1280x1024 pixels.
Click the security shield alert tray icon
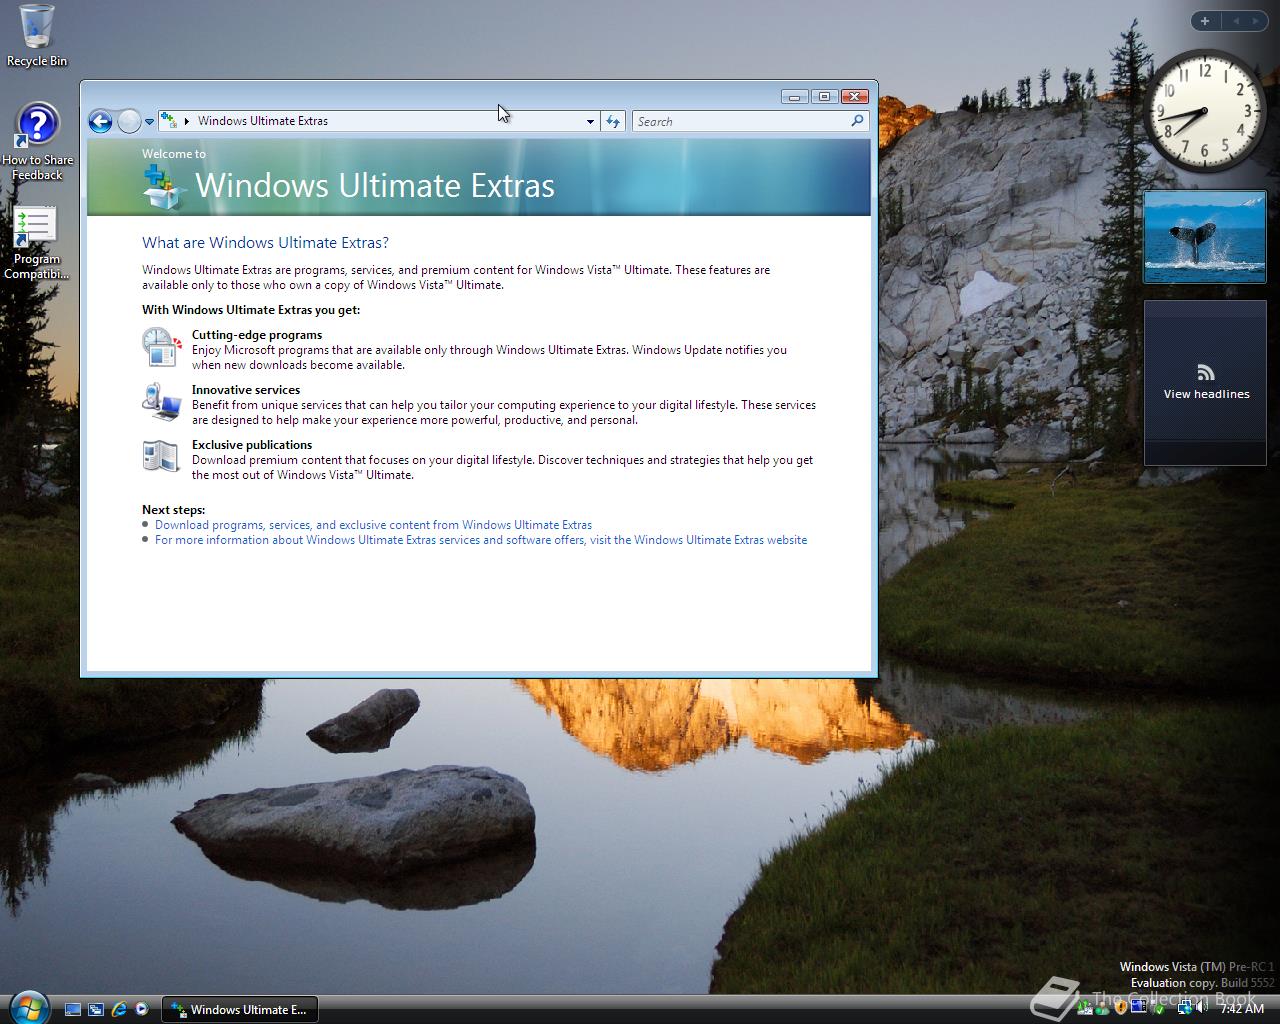click(1121, 1008)
